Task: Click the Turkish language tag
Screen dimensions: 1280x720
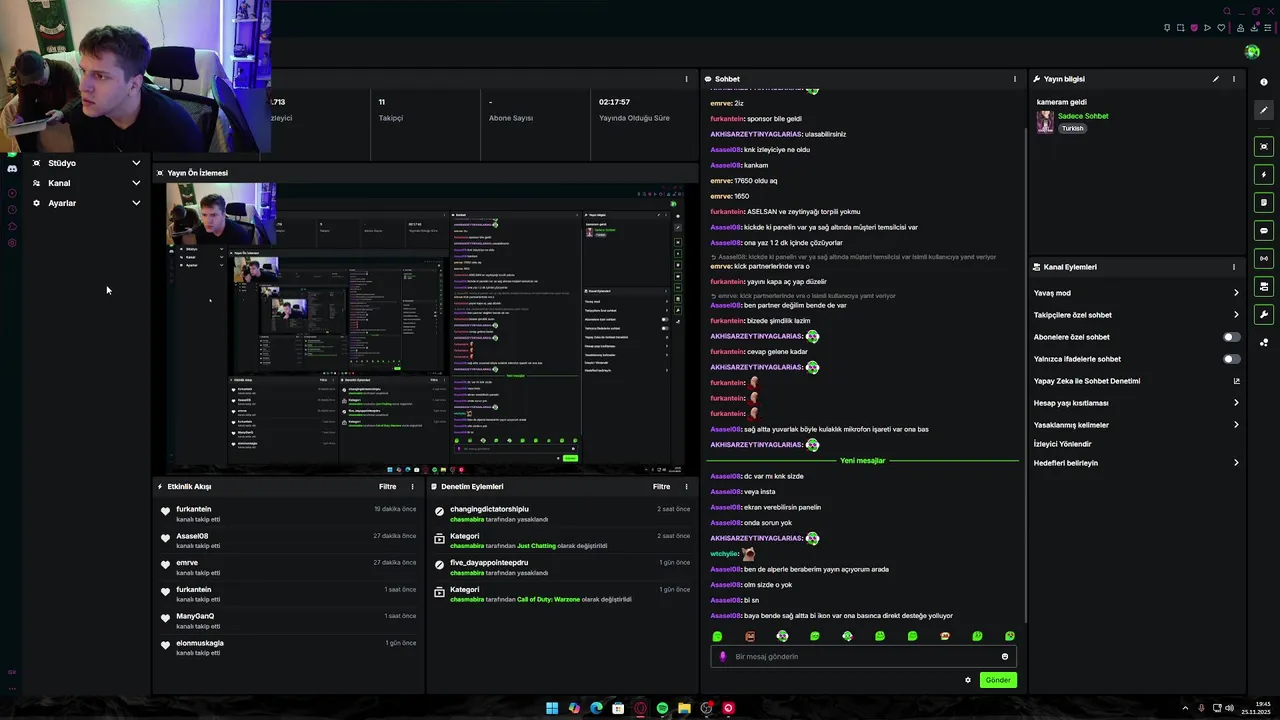Action: pyautogui.click(x=1072, y=128)
